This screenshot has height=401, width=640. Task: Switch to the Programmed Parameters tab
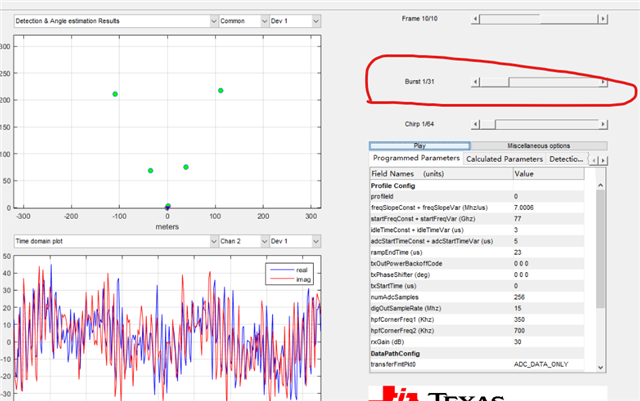click(416, 158)
